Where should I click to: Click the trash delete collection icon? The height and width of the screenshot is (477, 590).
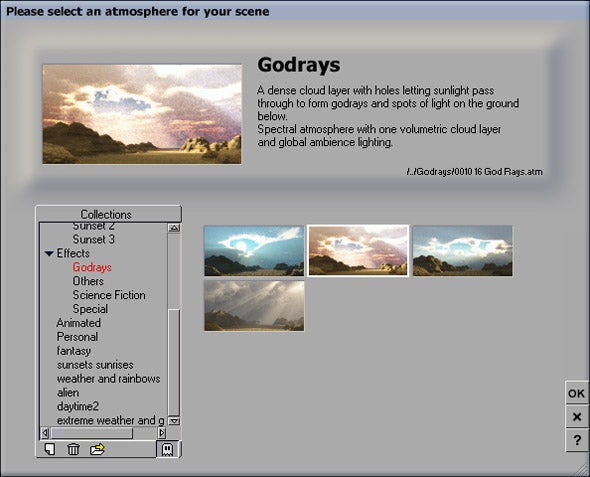click(73, 449)
